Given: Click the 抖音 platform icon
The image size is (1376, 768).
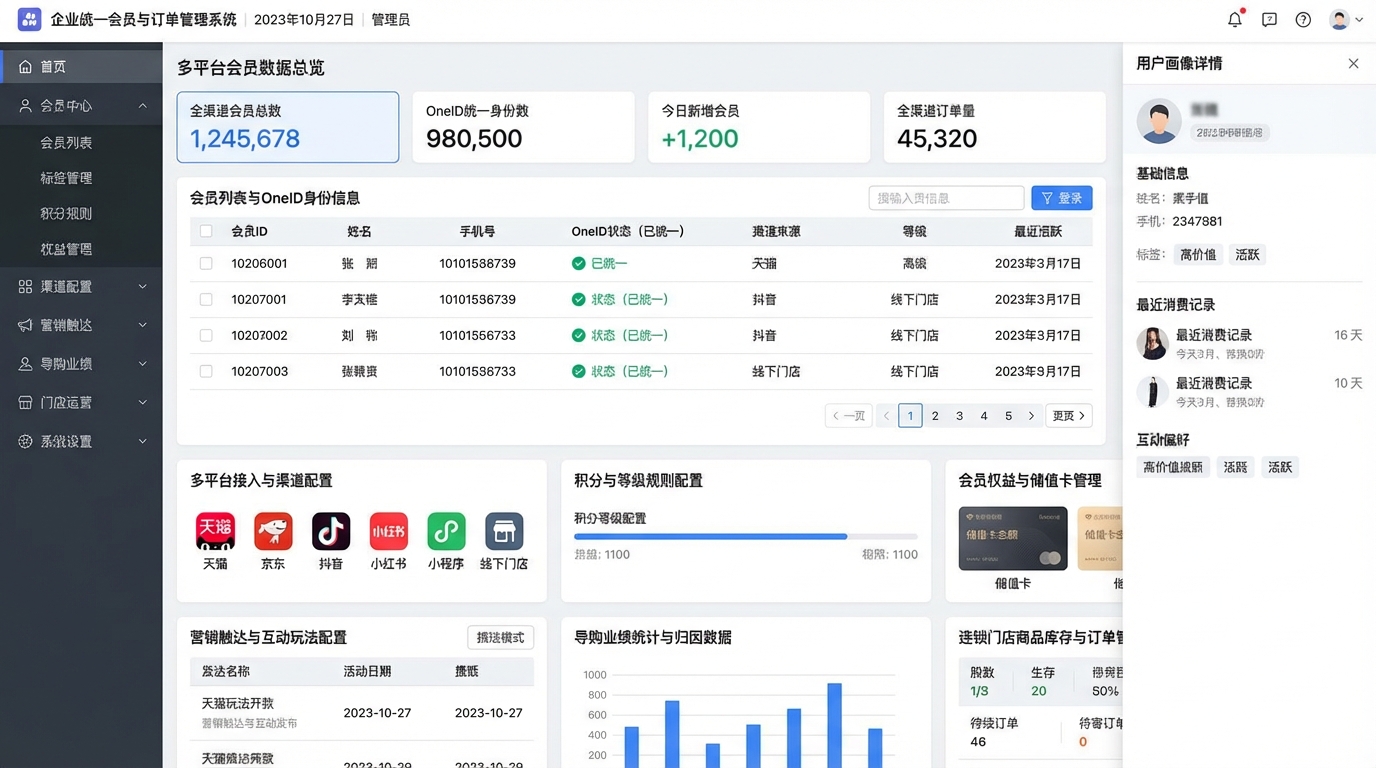Looking at the screenshot, I should coord(331,532).
